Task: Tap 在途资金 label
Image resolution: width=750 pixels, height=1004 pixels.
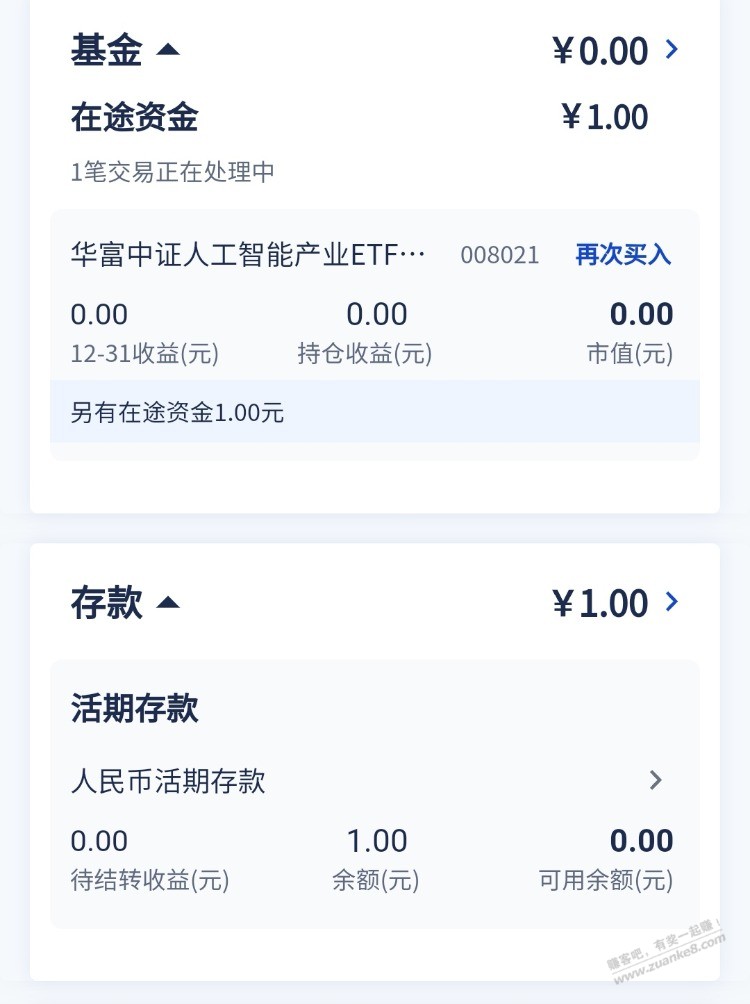Action: (x=134, y=117)
